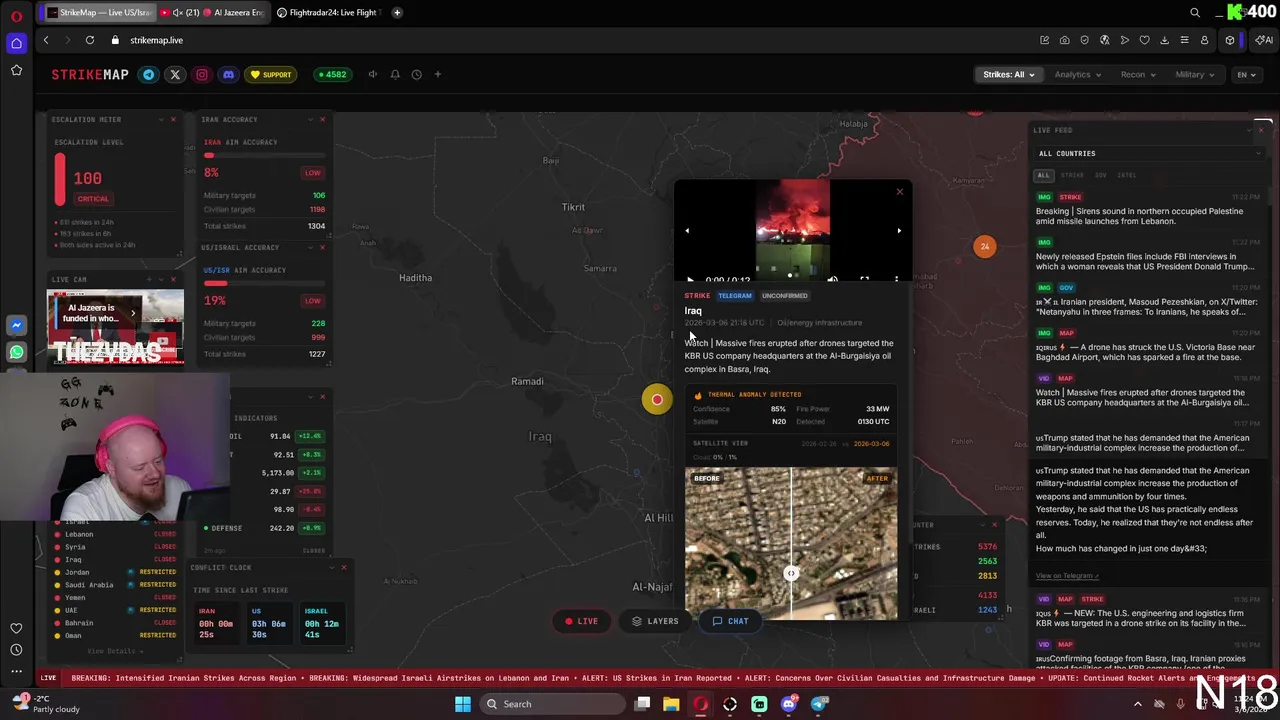Go back in browser history
This screenshot has width=1280, height=720.
point(46,40)
